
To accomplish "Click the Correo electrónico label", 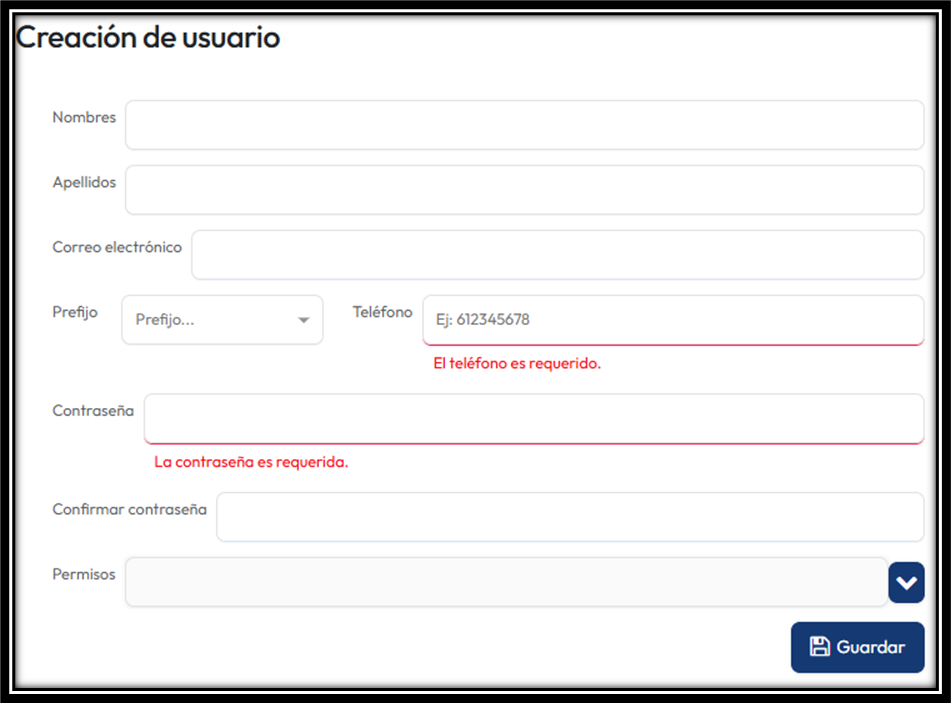I will click(x=117, y=247).
